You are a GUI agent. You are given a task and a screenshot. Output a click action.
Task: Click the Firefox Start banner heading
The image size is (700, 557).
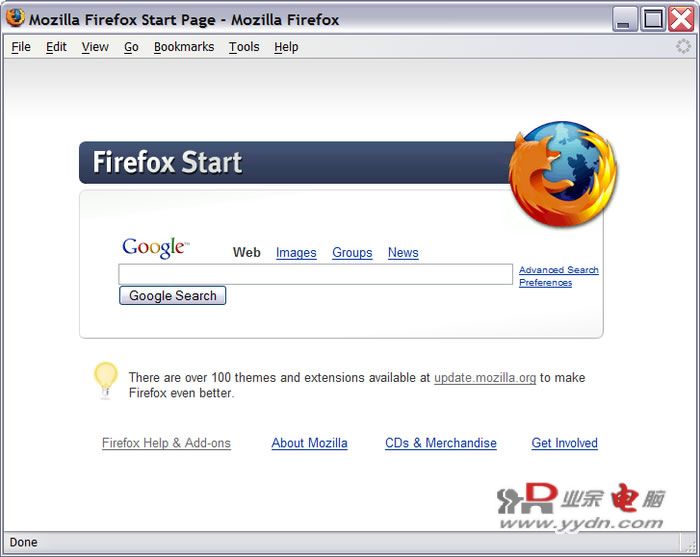click(167, 162)
